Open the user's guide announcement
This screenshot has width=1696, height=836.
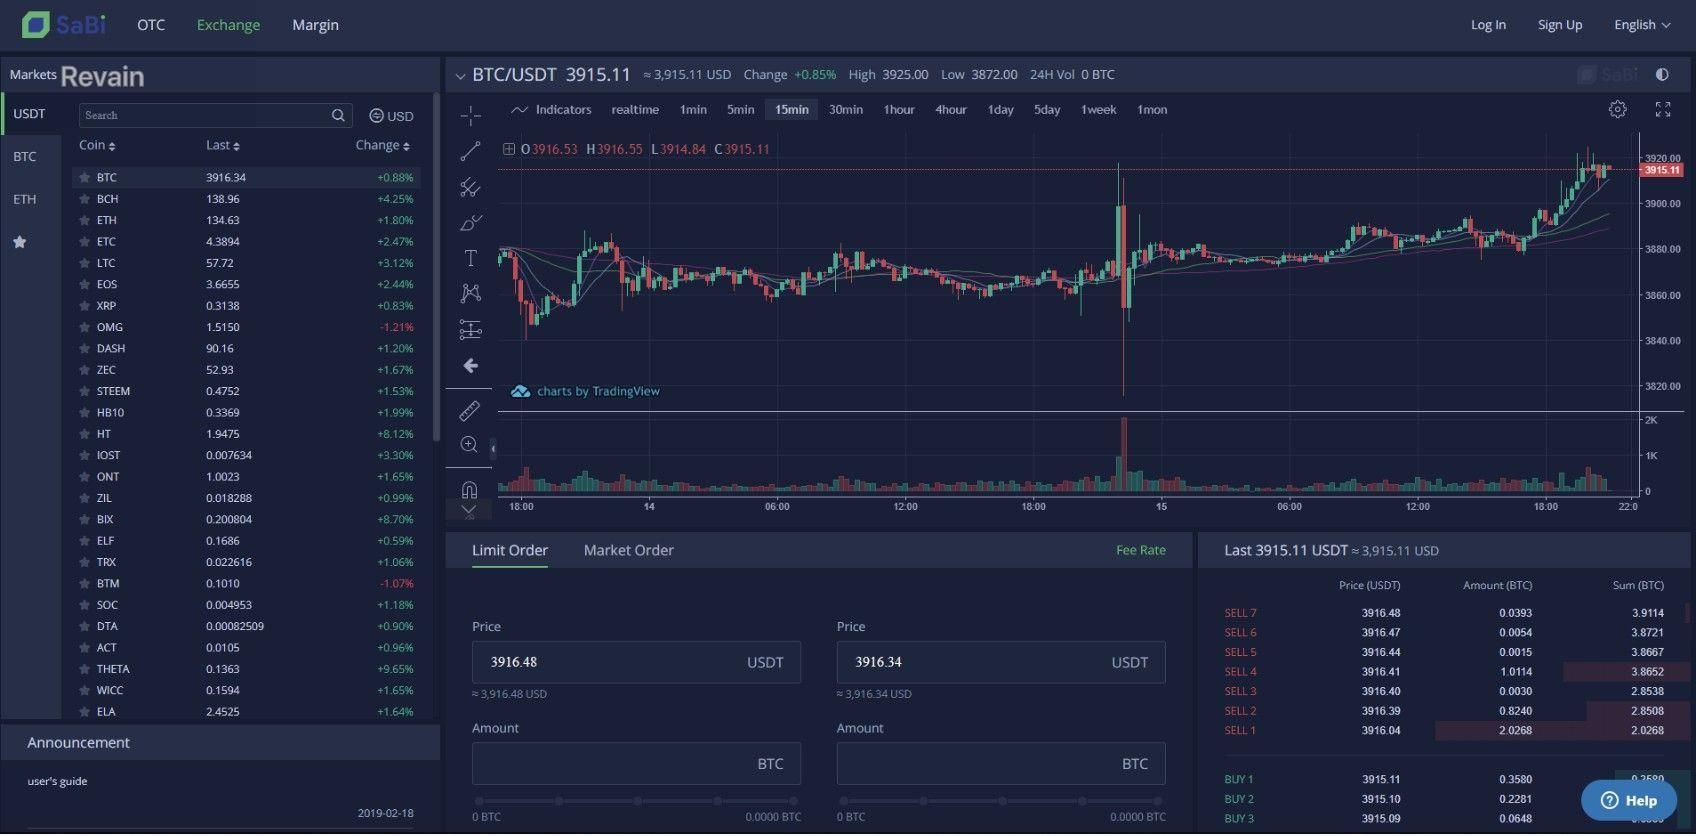tap(57, 781)
